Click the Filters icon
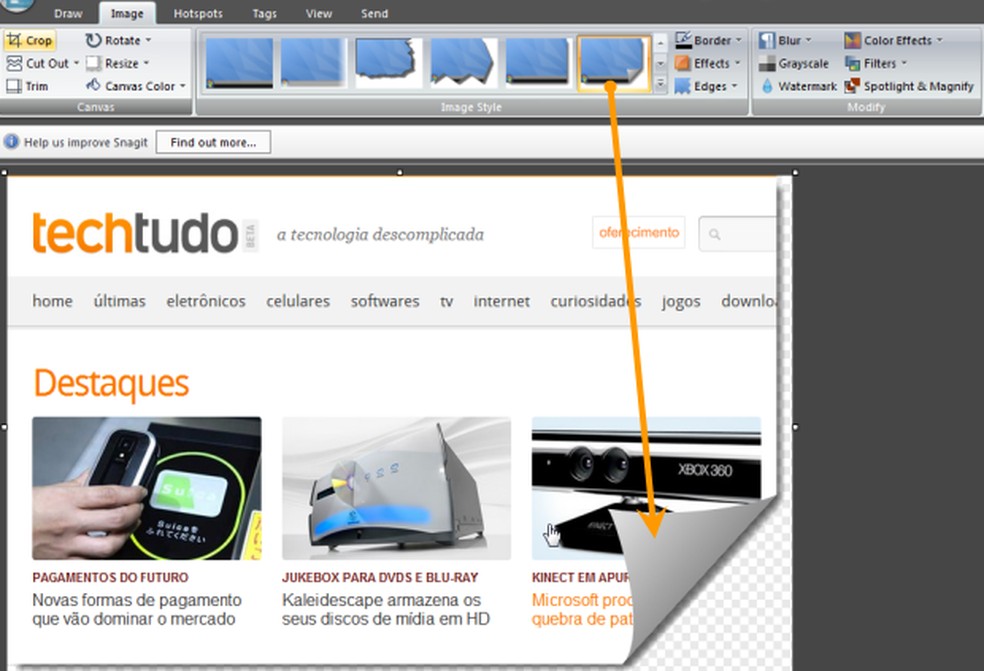 click(x=852, y=63)
